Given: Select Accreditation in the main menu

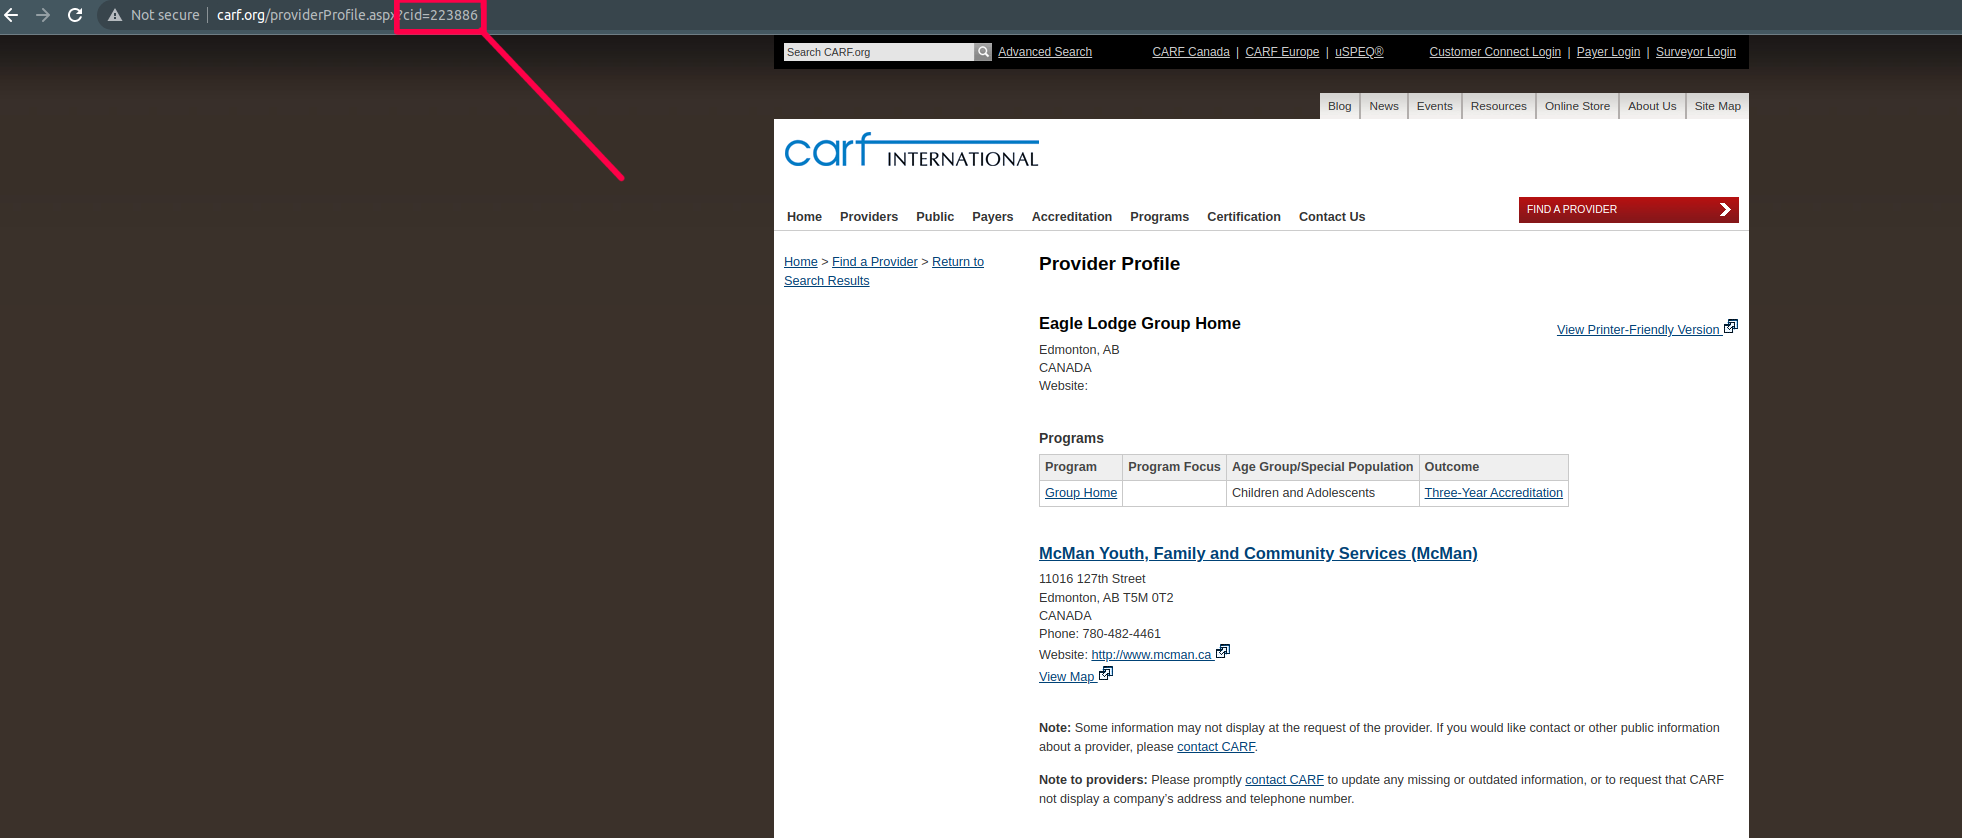Looking at the screenshot, I should point(1071,217).
